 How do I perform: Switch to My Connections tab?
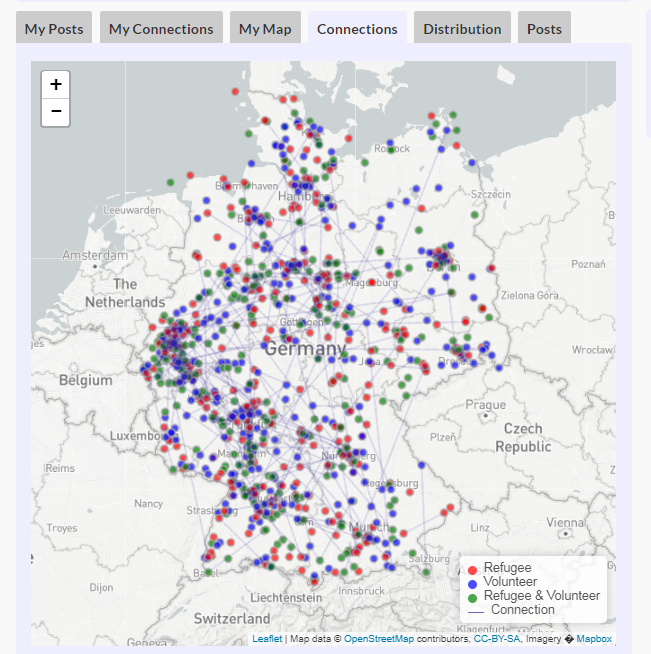pos(161,29)
